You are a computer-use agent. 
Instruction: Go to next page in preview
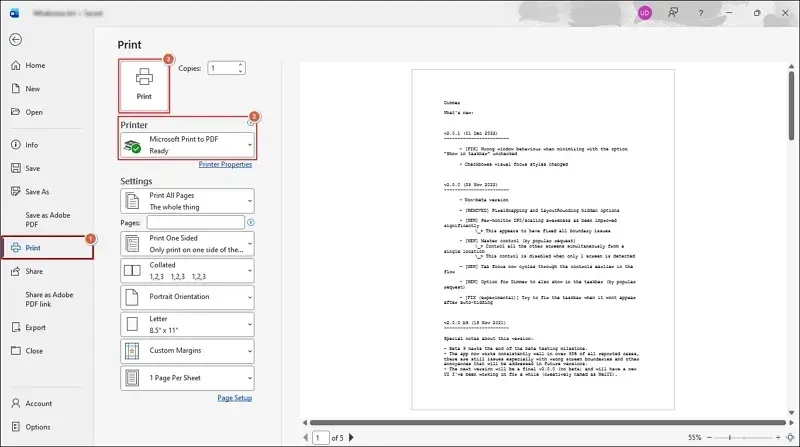click(x=351, y=438)
